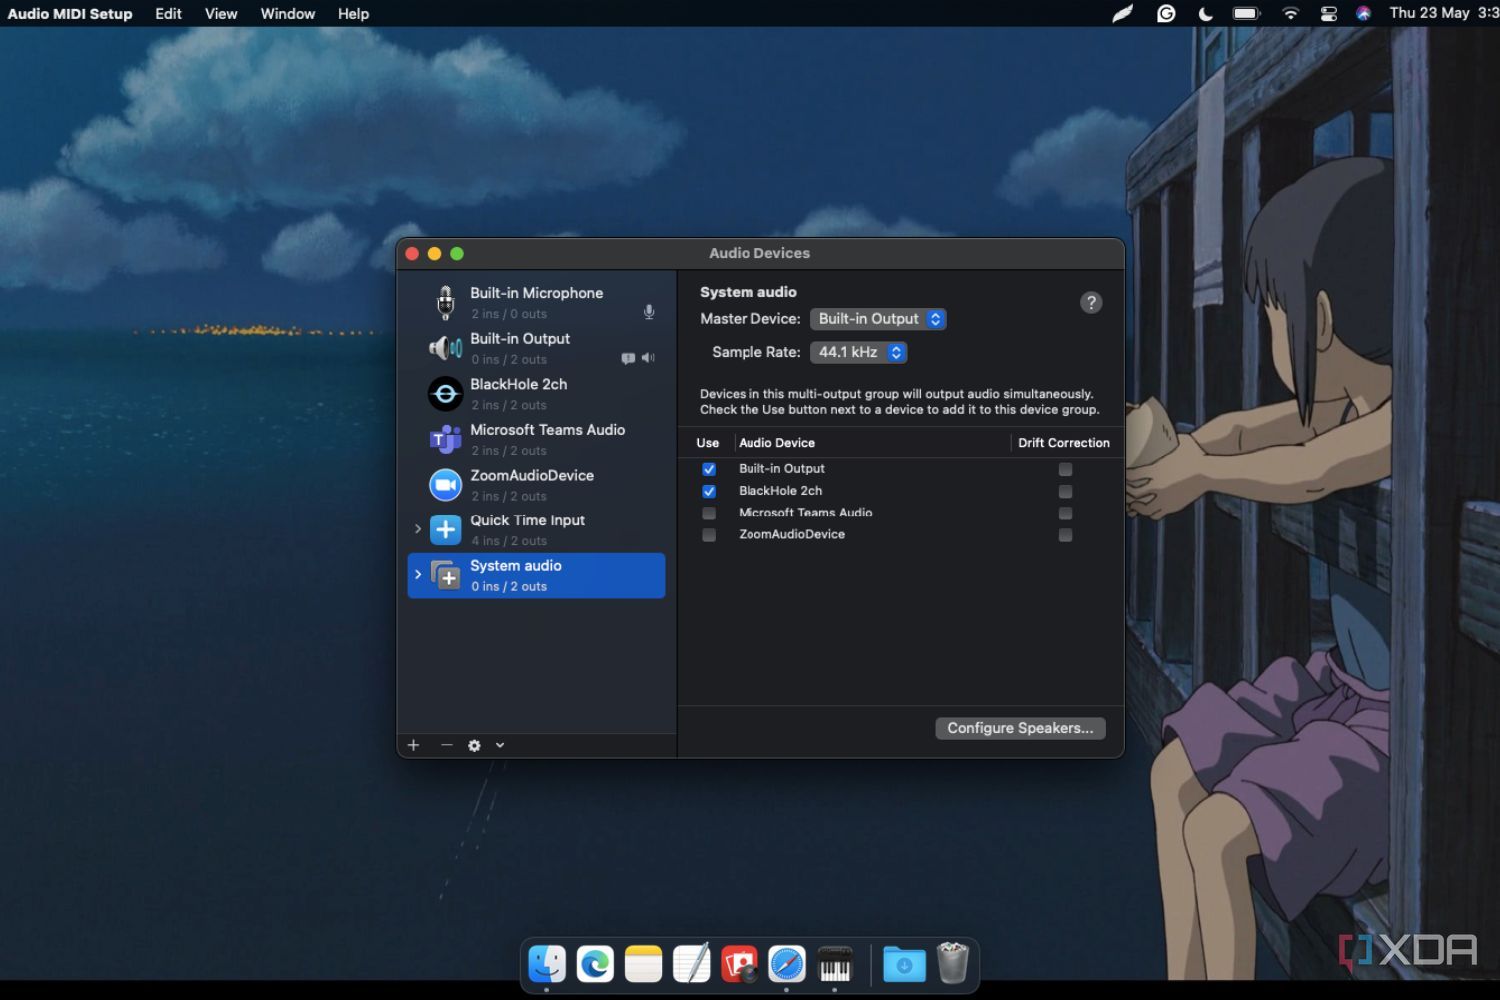Open the gear action menu
Image resolution: width=1500 pixels, height=1000 pixels.
[475, 745]
